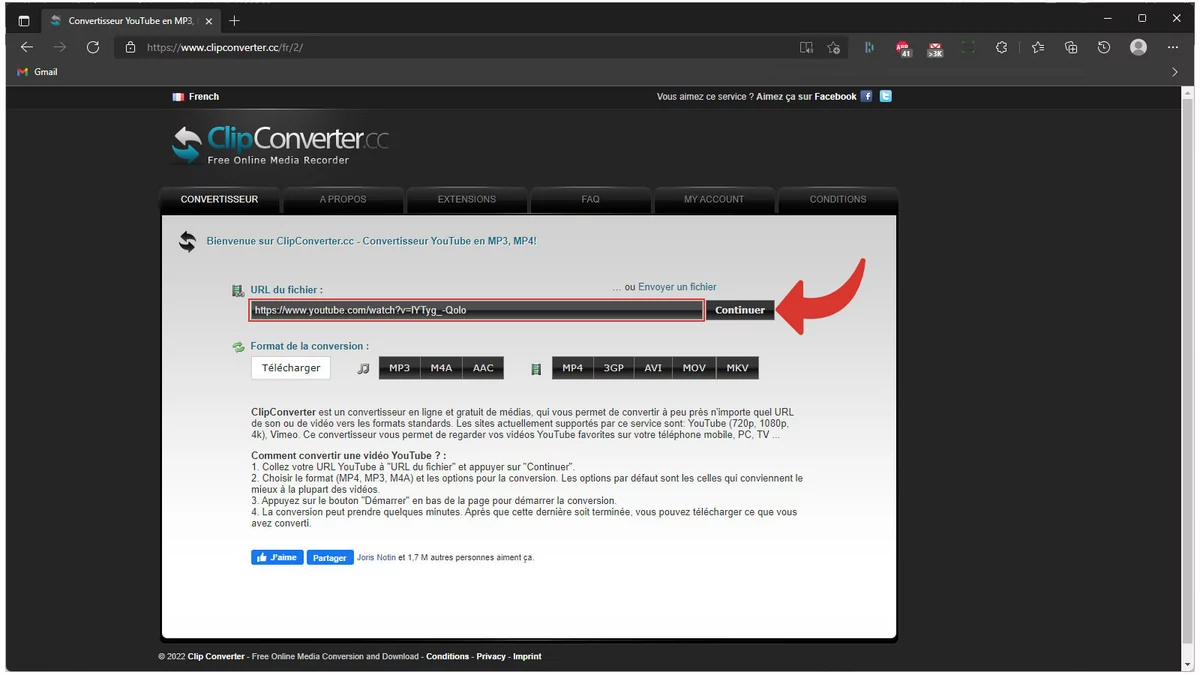Viewport: 1200px width, 675px height.
Task: Open a new tab with plus icon
Action: 234,20
